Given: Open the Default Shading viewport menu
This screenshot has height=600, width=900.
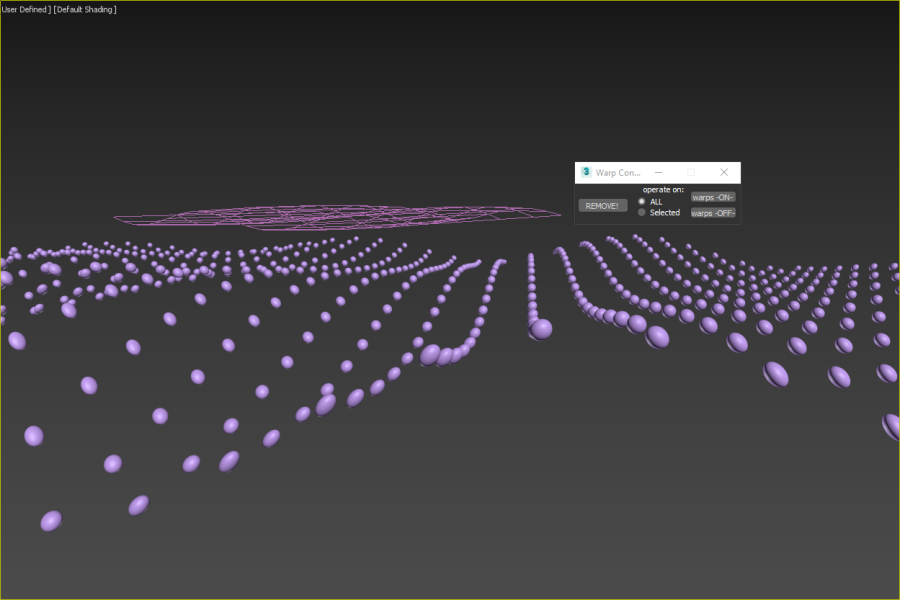Looking at the screenshot, I should click(86, 9).
